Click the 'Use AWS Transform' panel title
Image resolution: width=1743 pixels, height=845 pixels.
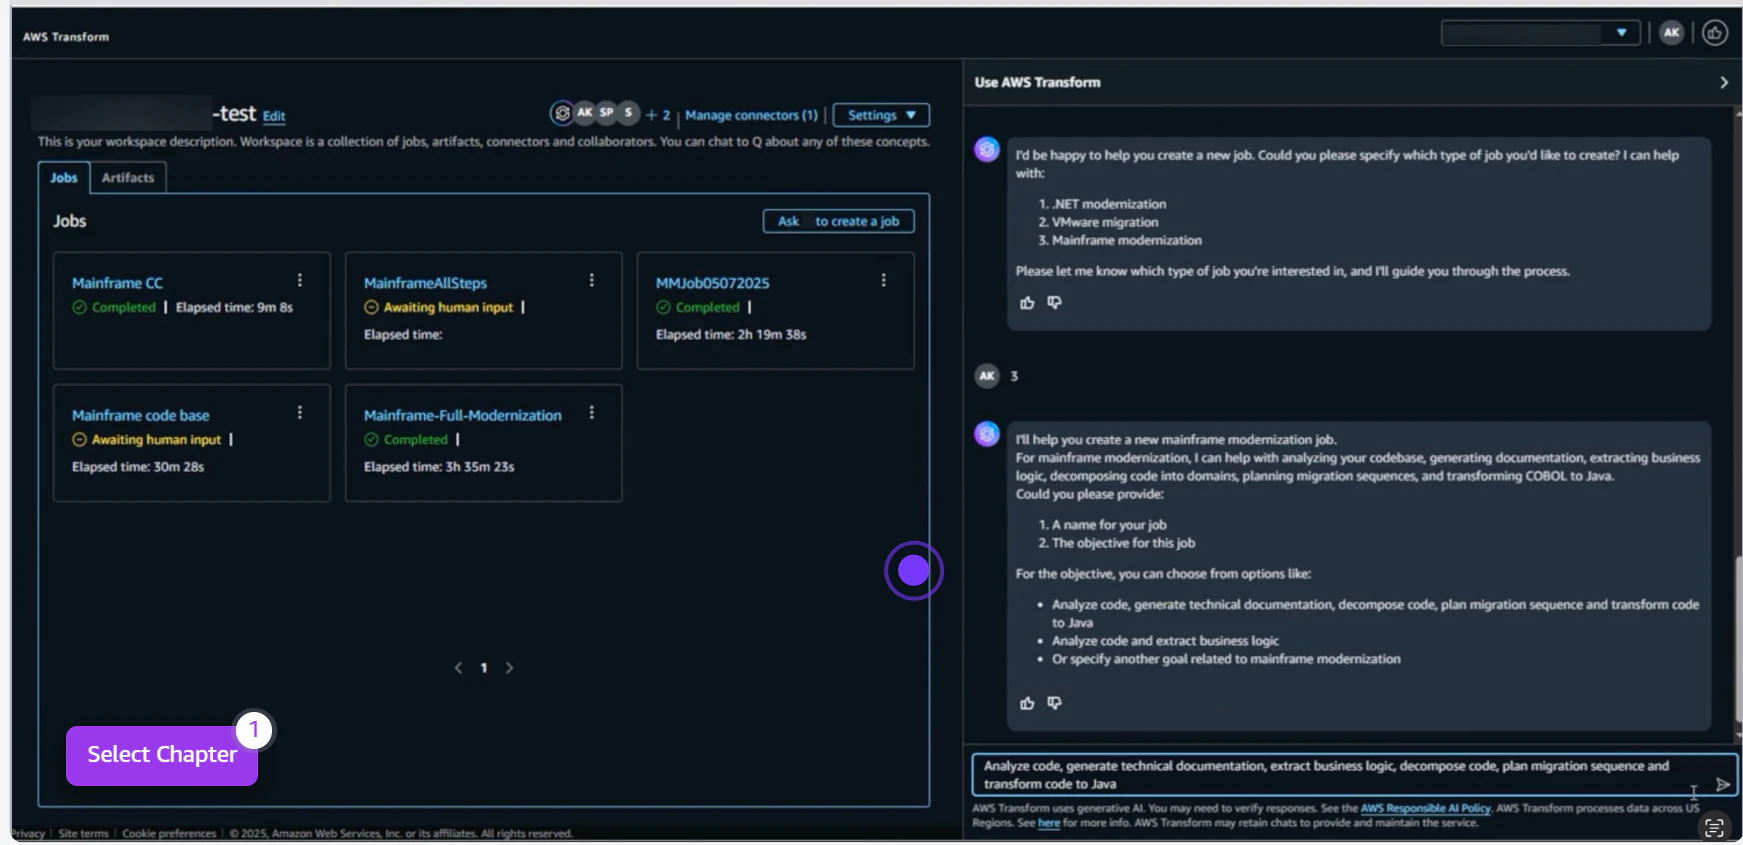point(1037,82)
